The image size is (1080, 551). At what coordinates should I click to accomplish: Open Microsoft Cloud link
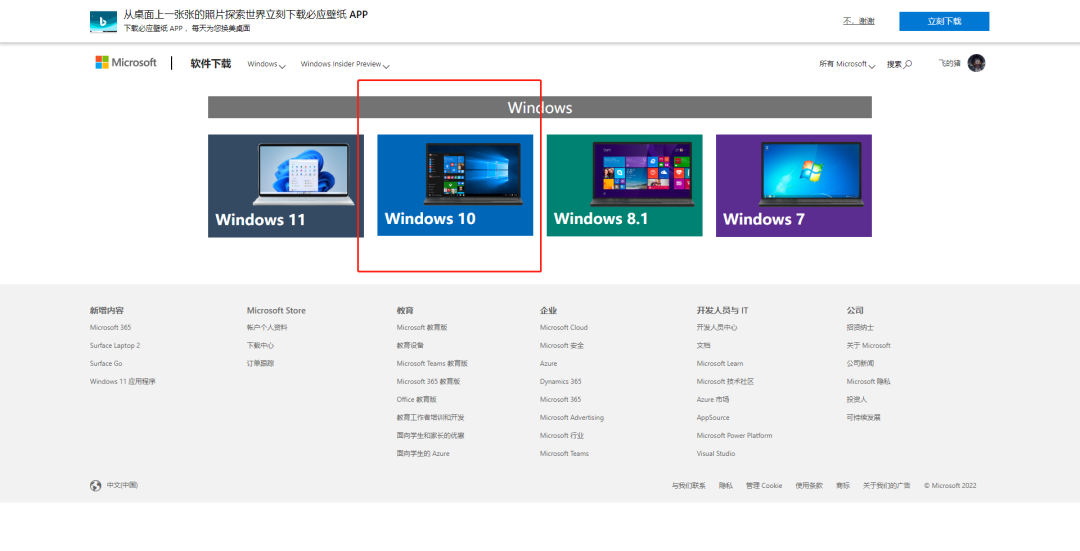[564, 328]
